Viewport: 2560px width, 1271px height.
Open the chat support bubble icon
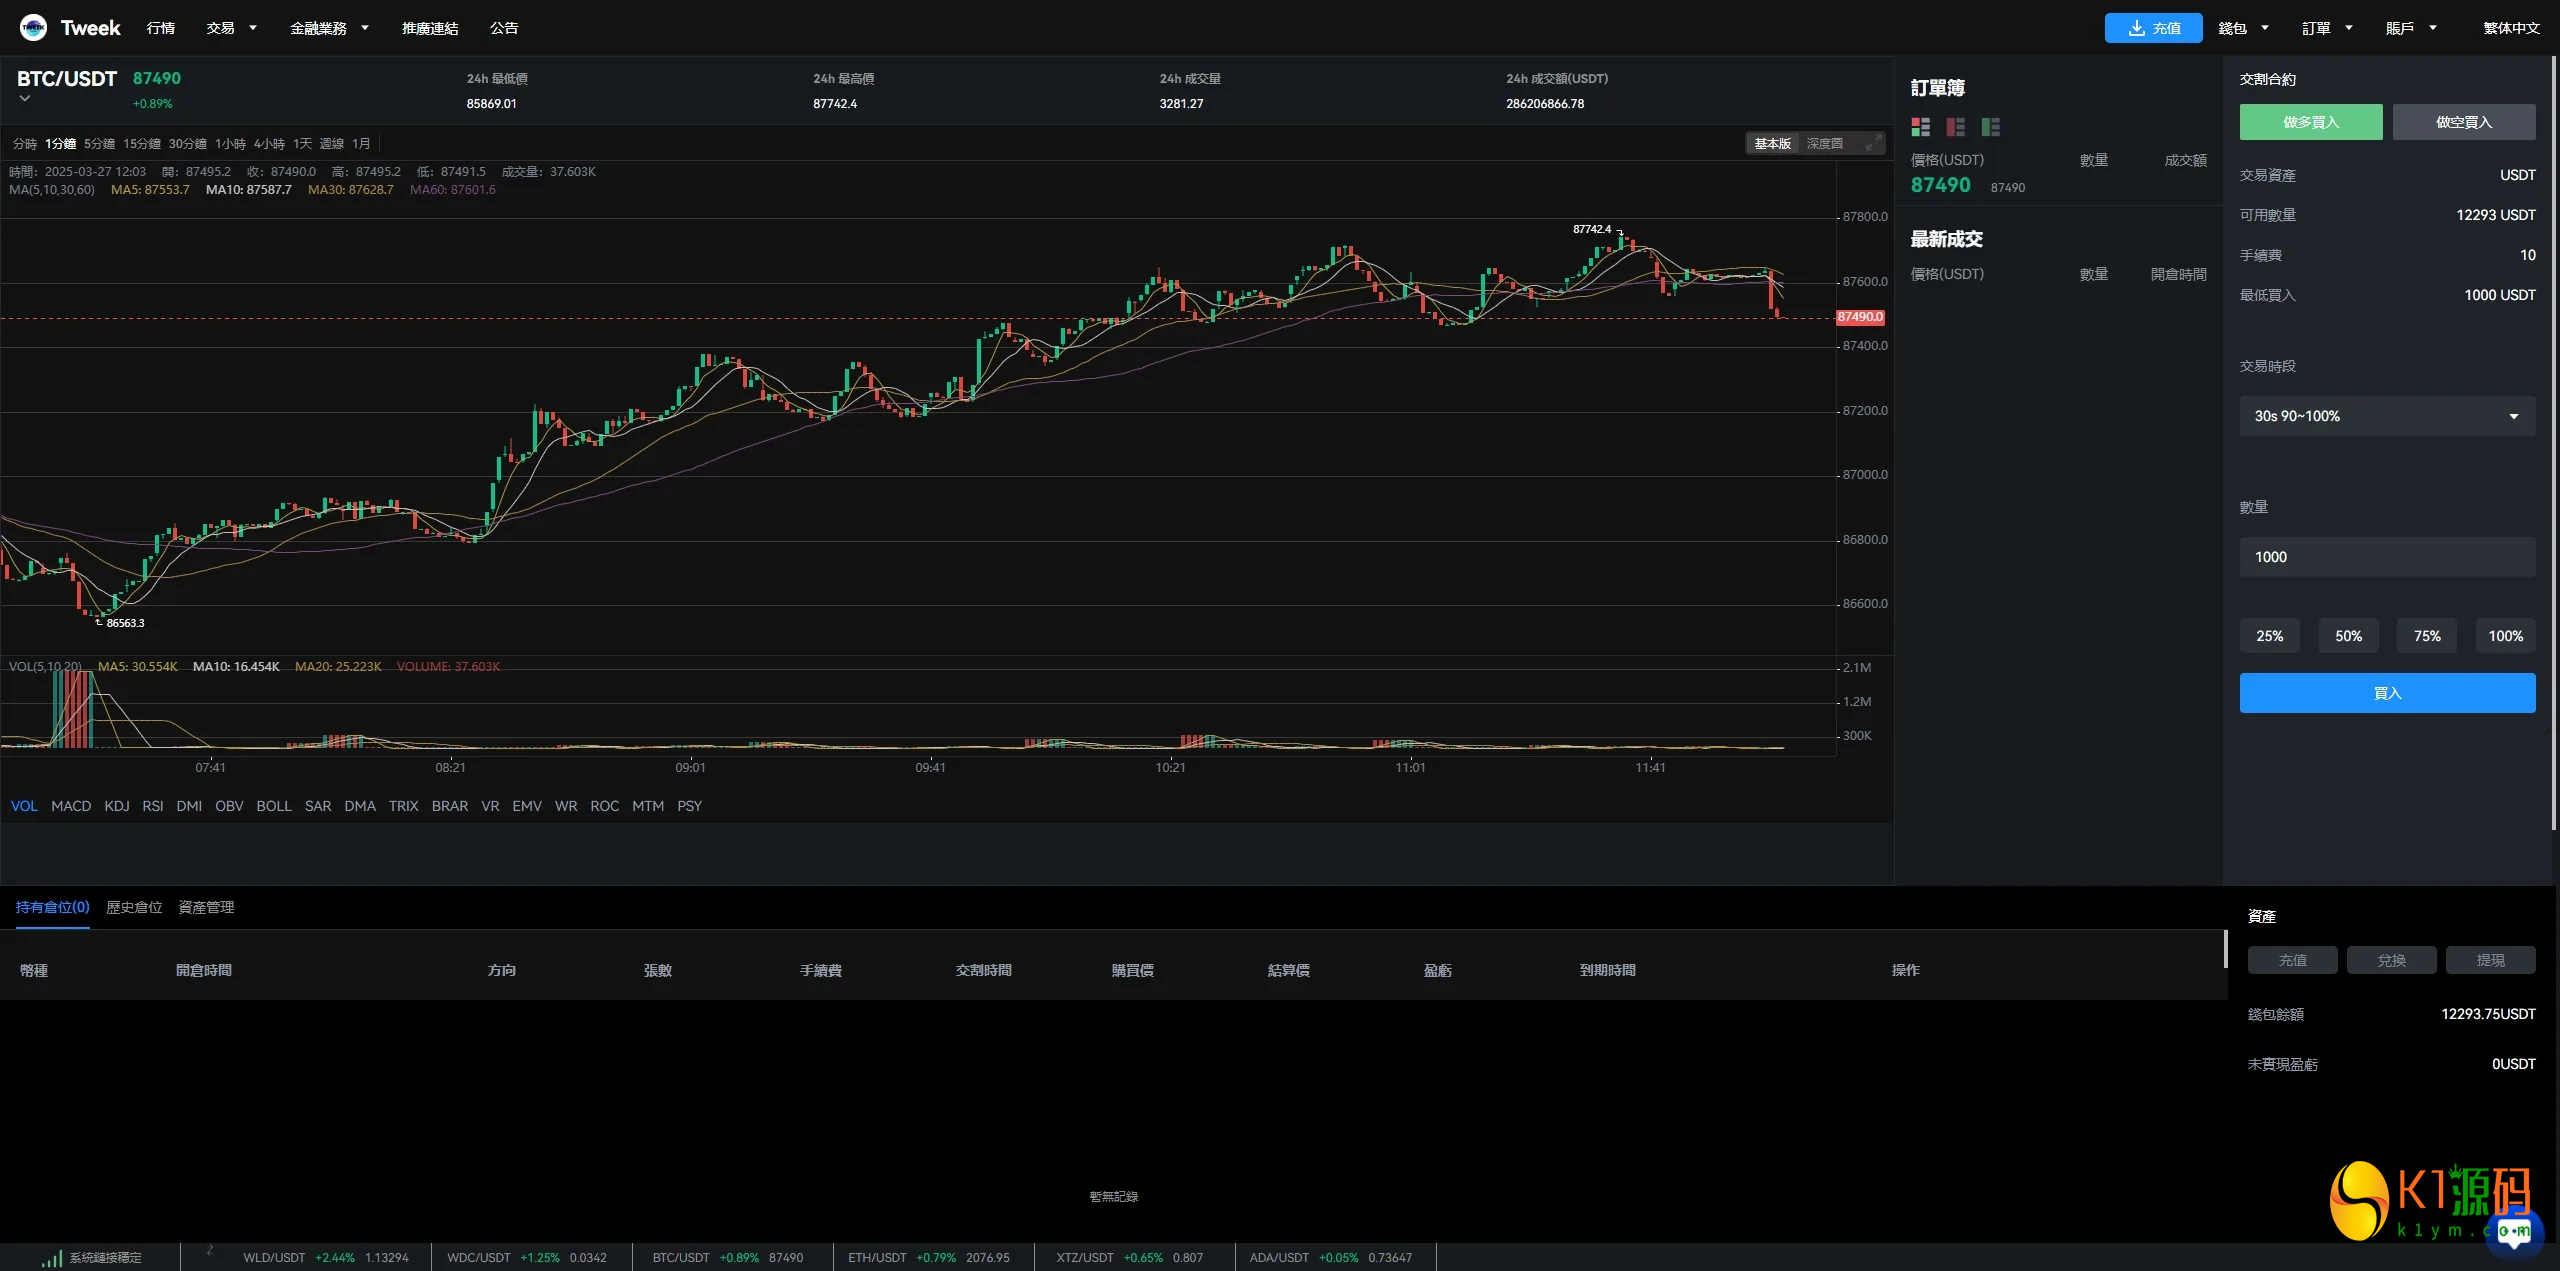tap(2513, 1231)
